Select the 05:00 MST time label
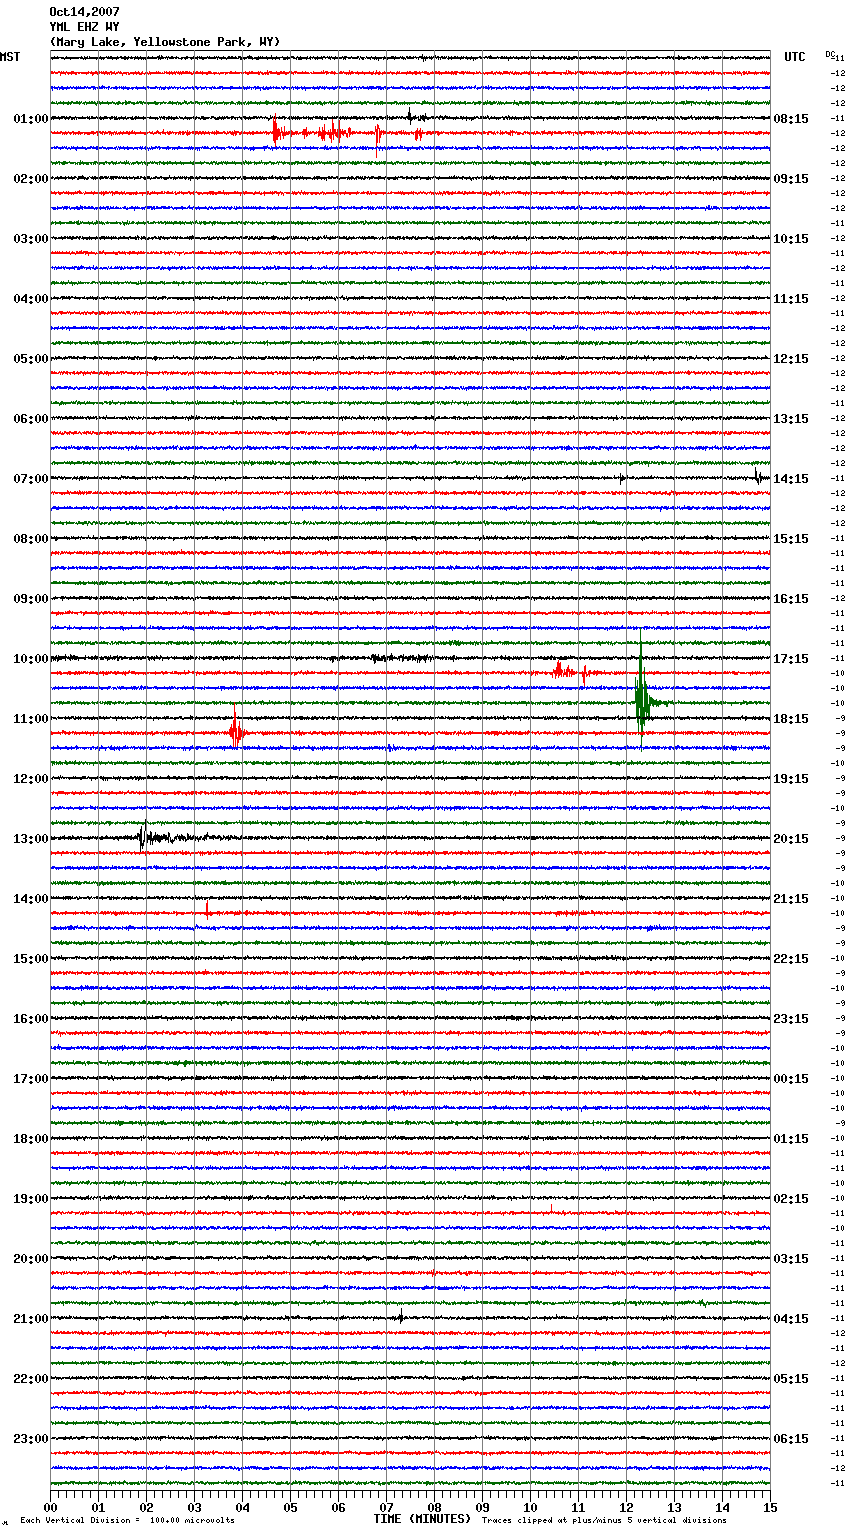The height and width of the screenshot is (1534, 850). click(x=31, y=359)
